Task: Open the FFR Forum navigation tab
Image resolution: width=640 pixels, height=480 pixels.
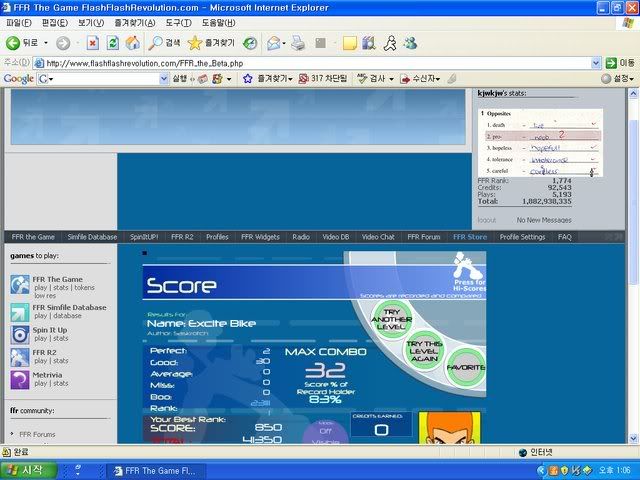Action: [x=424, y=237]
